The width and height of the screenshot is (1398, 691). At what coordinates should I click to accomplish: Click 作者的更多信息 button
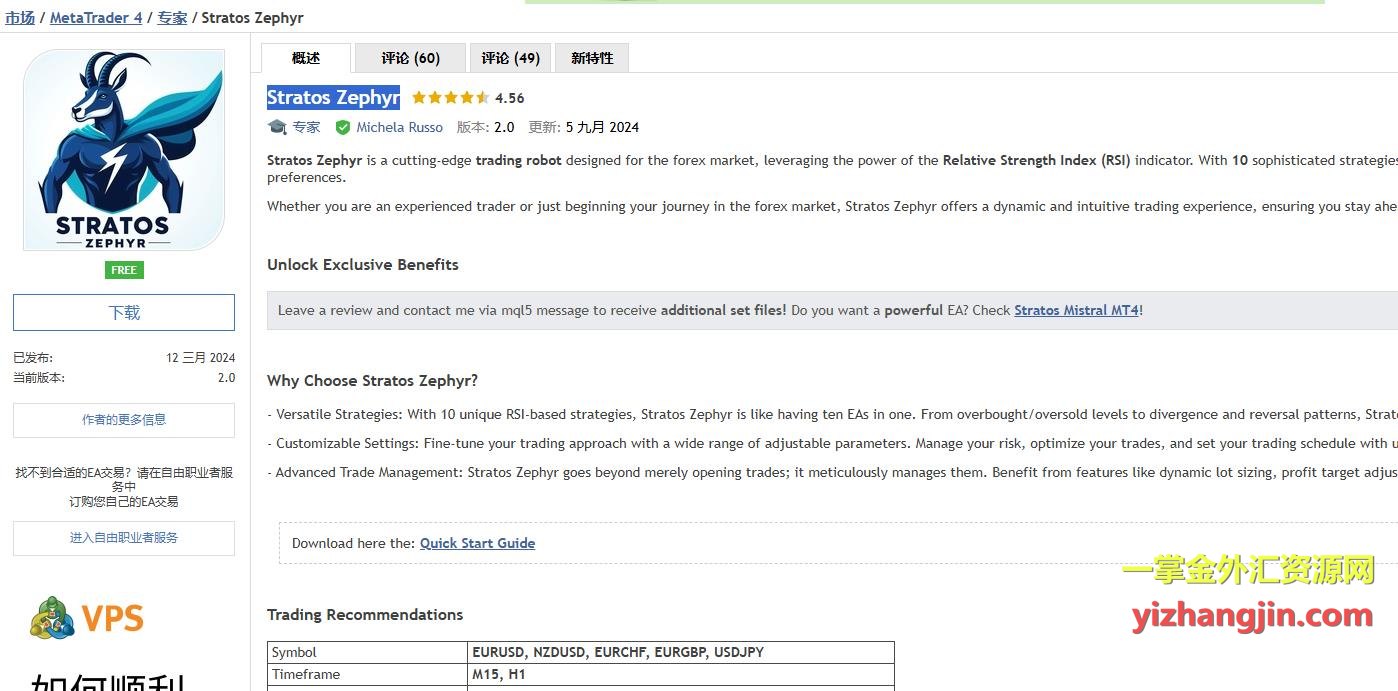124,420
